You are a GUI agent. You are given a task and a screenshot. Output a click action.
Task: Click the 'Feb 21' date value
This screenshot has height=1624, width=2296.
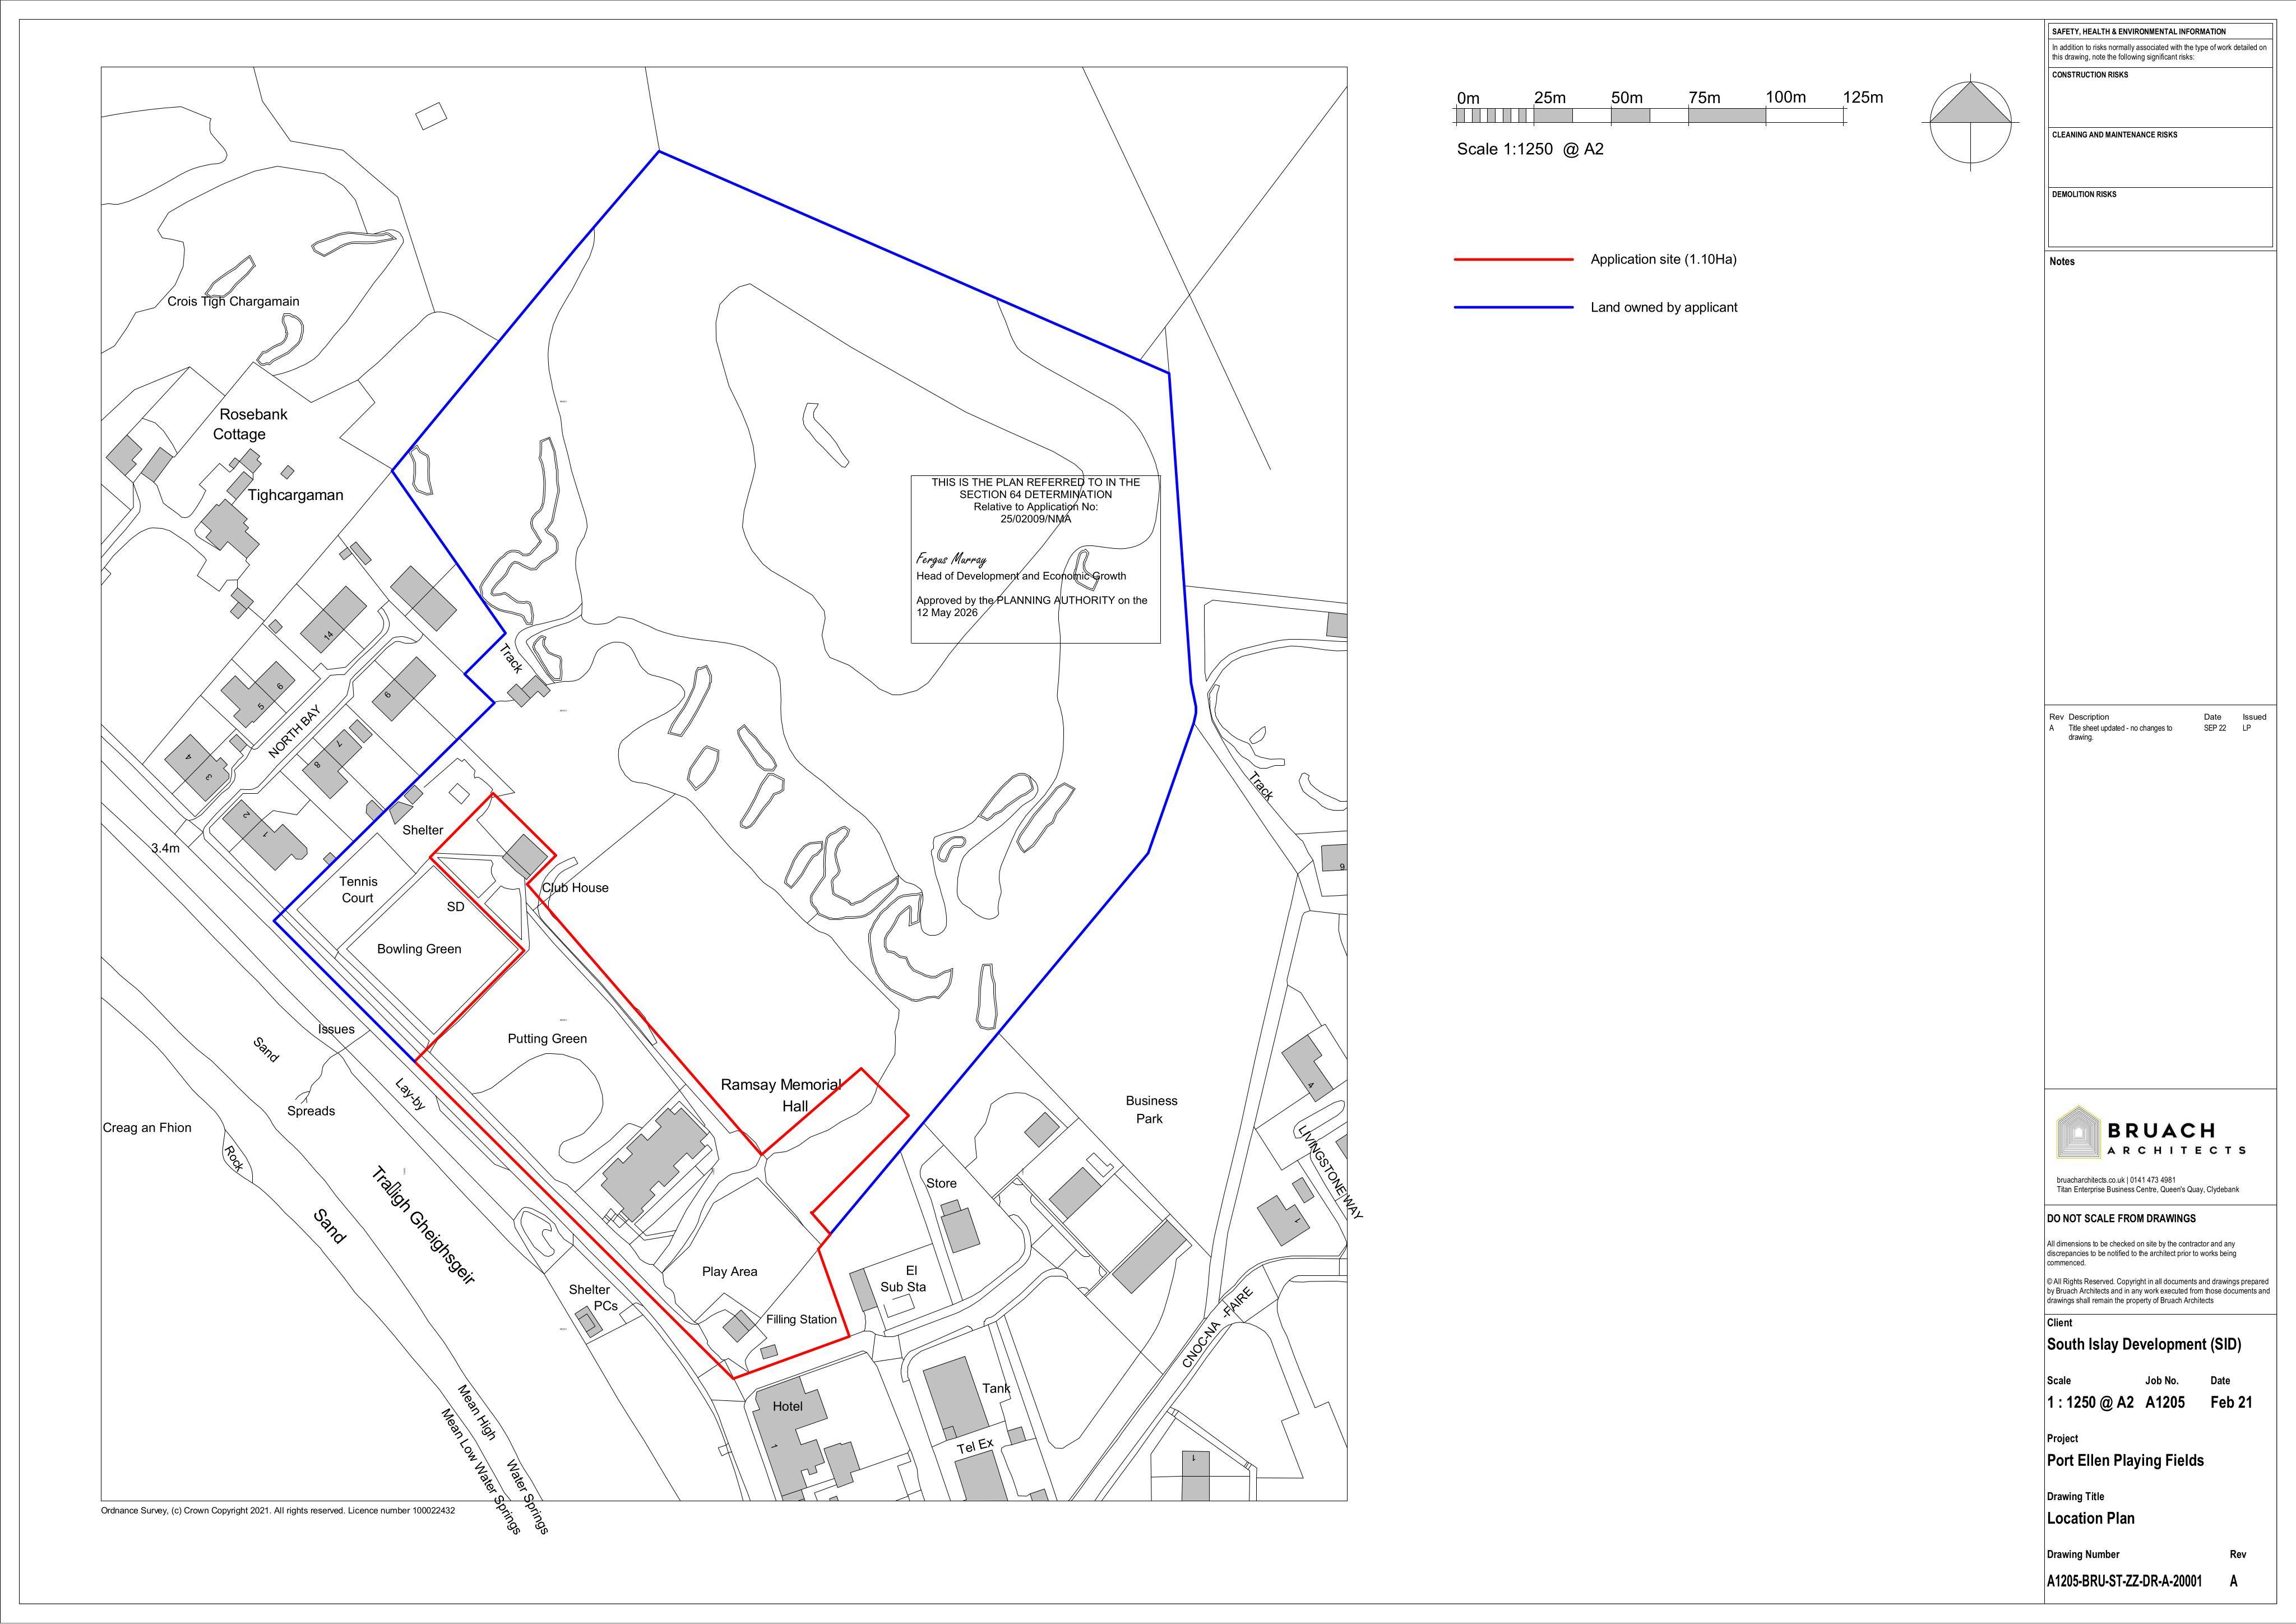pos(2231,1403)
